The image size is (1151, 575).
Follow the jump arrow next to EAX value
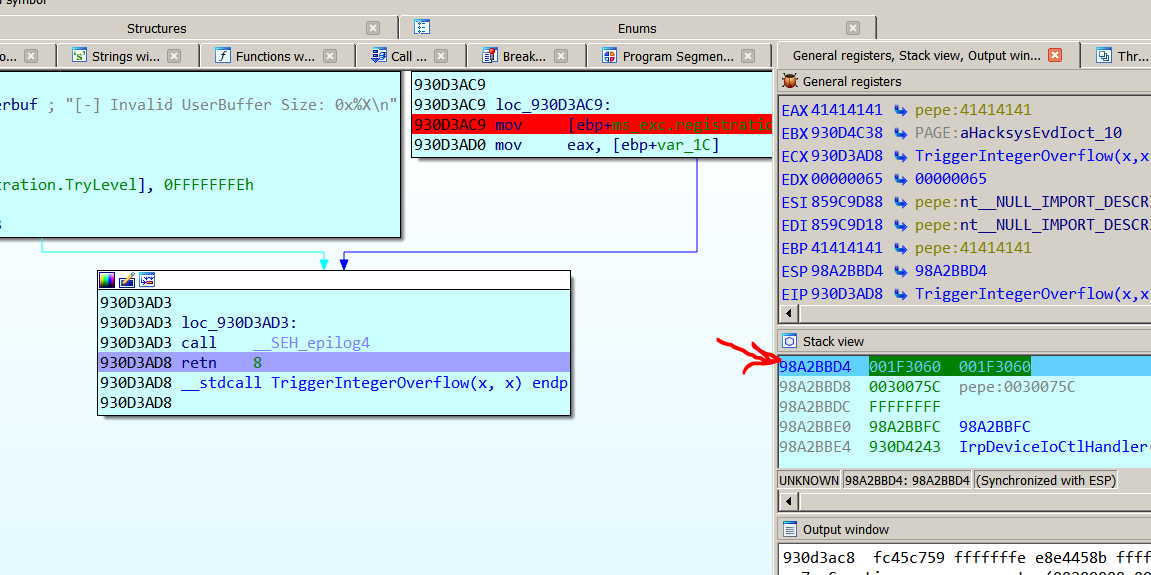click(900, 110)
